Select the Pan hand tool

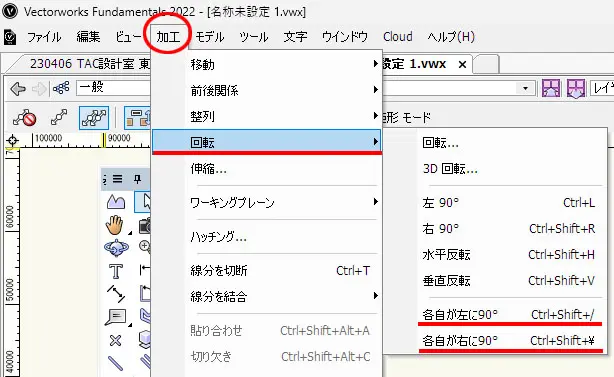114,225
